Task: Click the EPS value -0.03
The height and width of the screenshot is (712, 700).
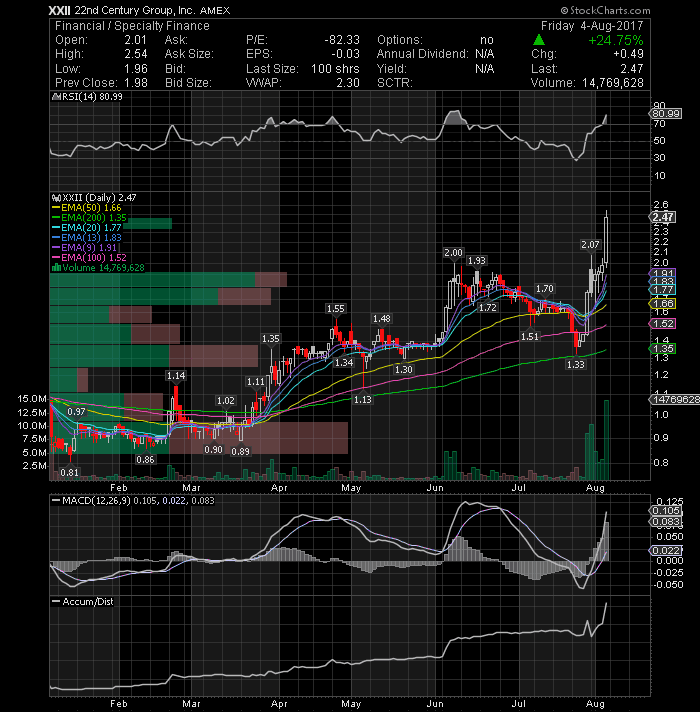Action: (345, 54)
